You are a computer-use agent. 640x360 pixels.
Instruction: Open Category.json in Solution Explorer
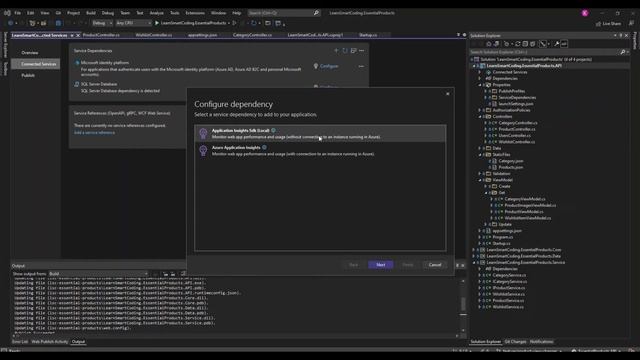(x=511, y=161)
